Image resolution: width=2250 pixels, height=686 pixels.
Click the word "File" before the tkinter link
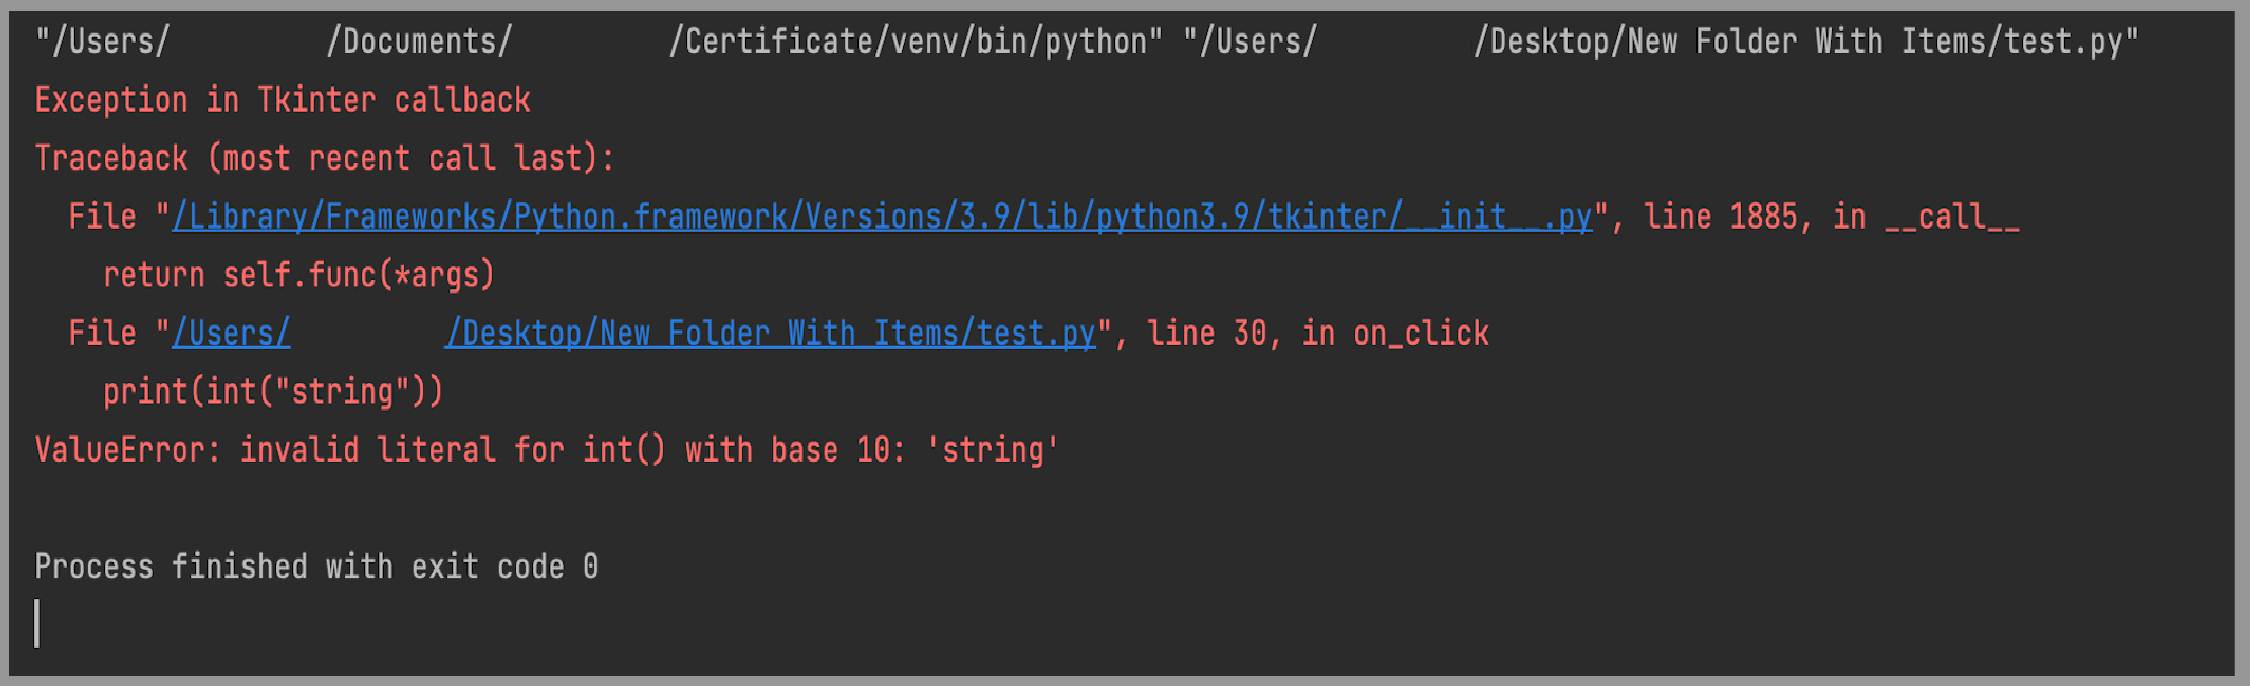pyautogui.click(x=102, y=217)
